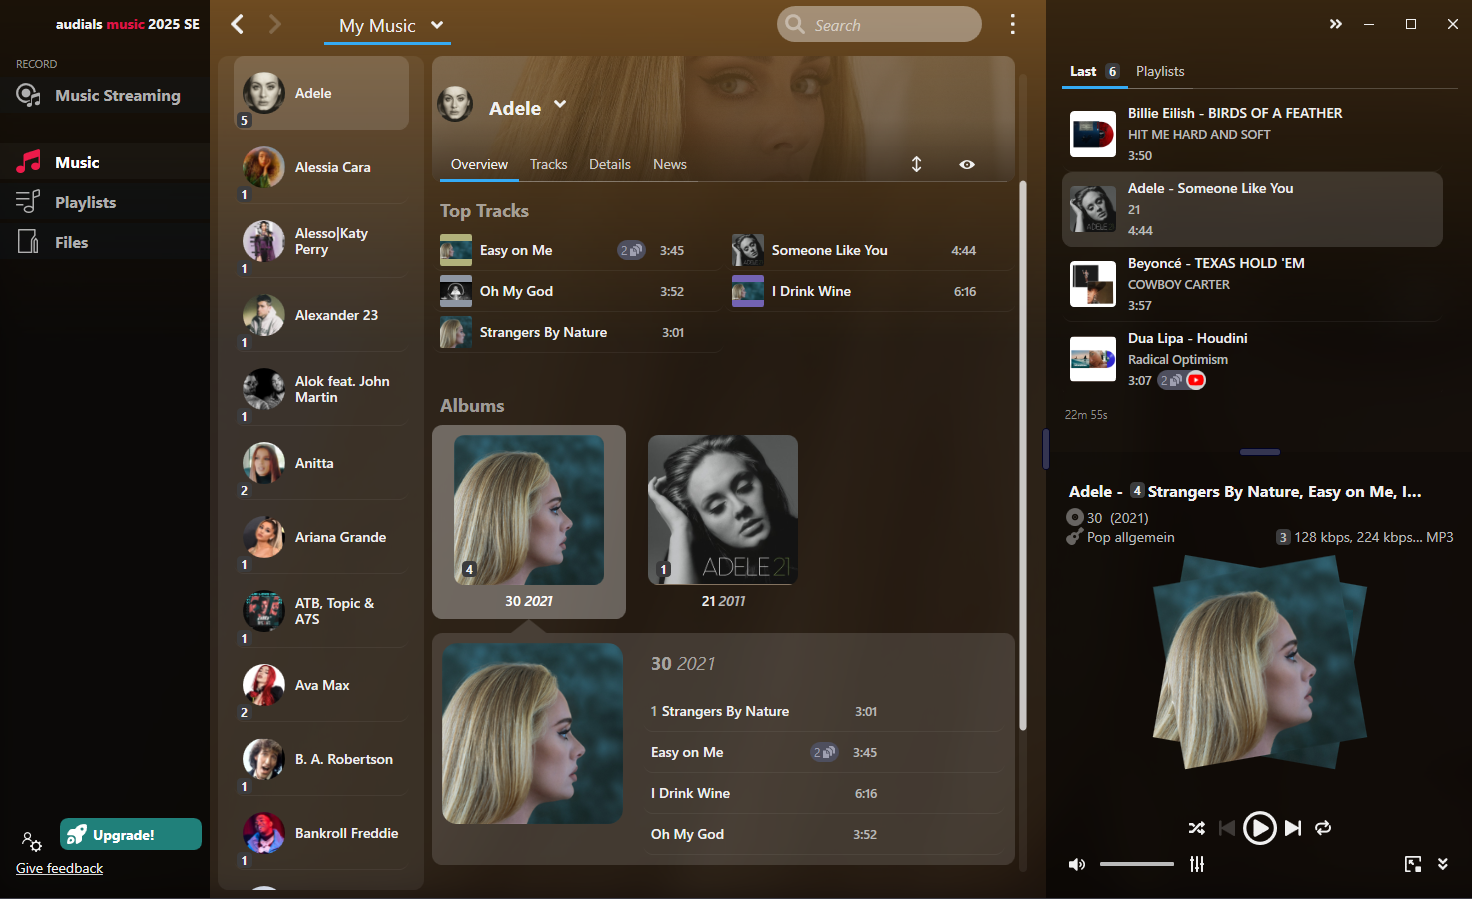Open the Details tab
The image size is (1472, 899).
[x=610, y=164]
